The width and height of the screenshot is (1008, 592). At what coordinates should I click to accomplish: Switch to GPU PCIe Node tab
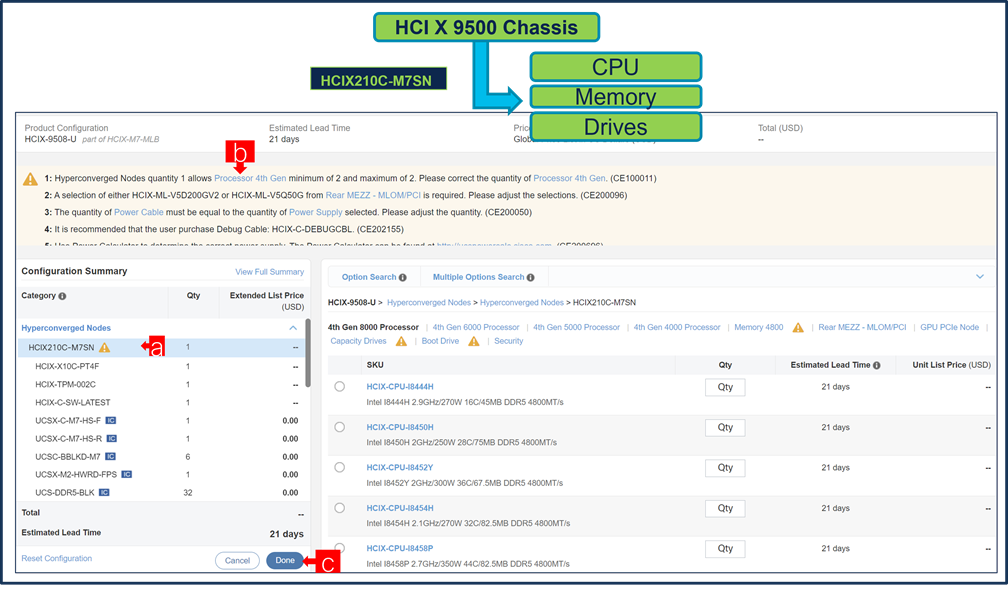pos(950,328)
